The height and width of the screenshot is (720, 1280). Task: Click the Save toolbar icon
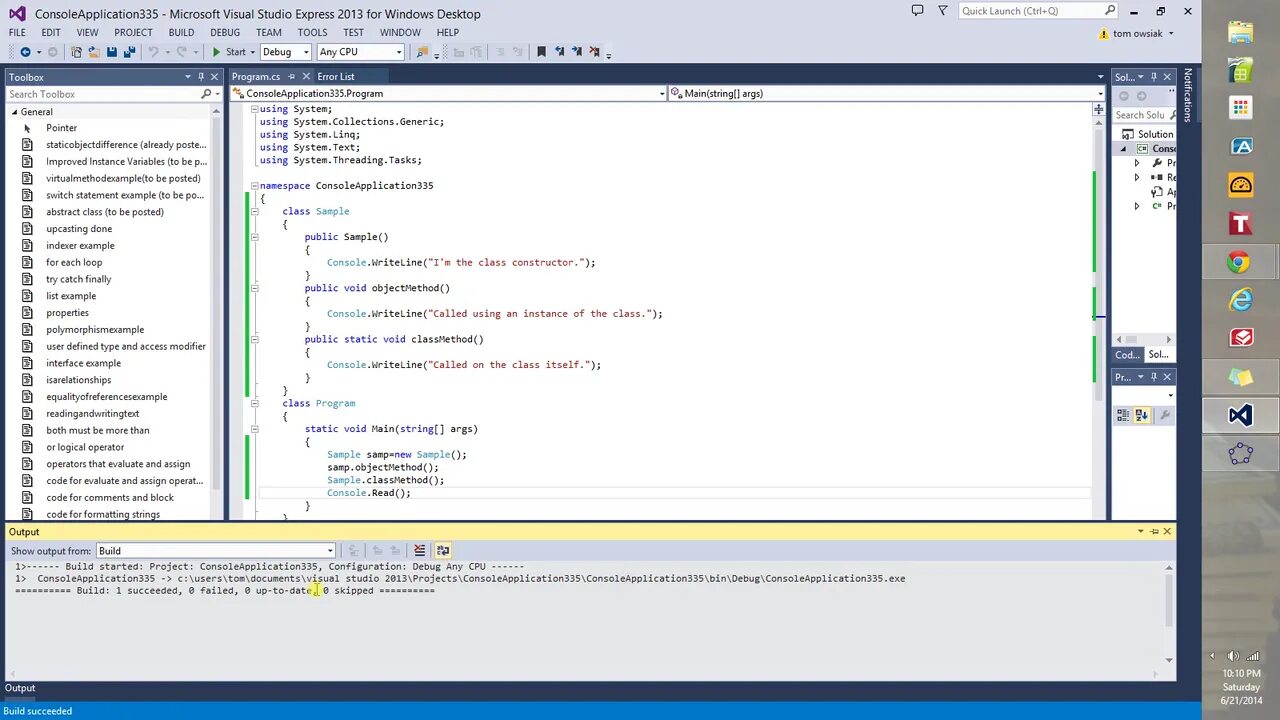[111, 52]
